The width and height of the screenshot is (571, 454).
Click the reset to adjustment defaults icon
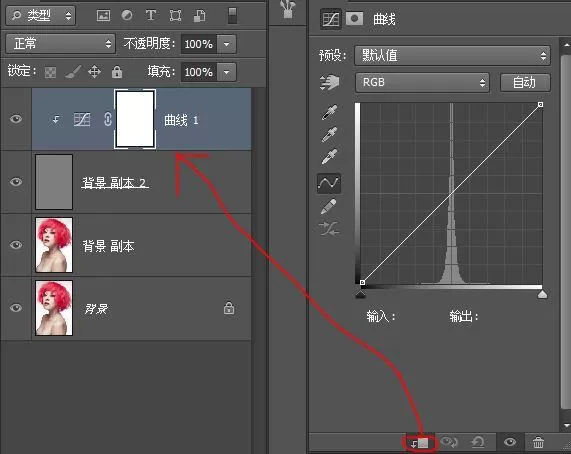478,442
